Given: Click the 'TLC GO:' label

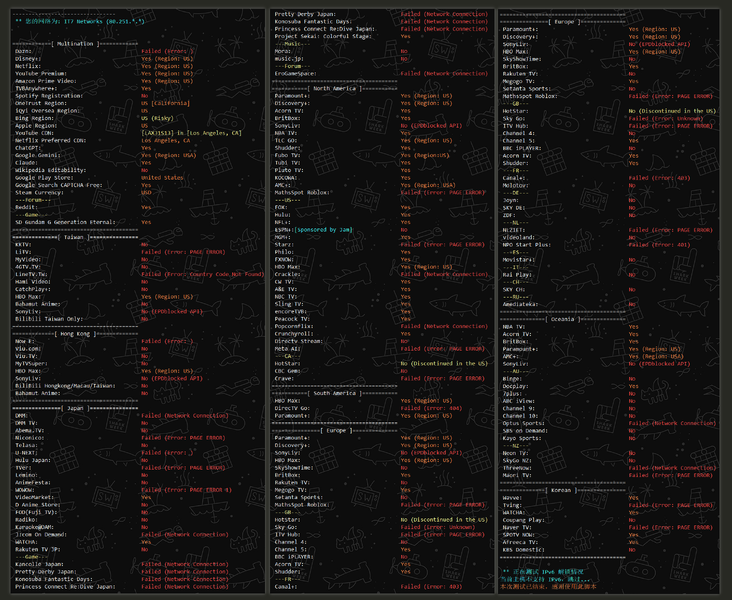Looking at the screenshot, I should (286, 141).
